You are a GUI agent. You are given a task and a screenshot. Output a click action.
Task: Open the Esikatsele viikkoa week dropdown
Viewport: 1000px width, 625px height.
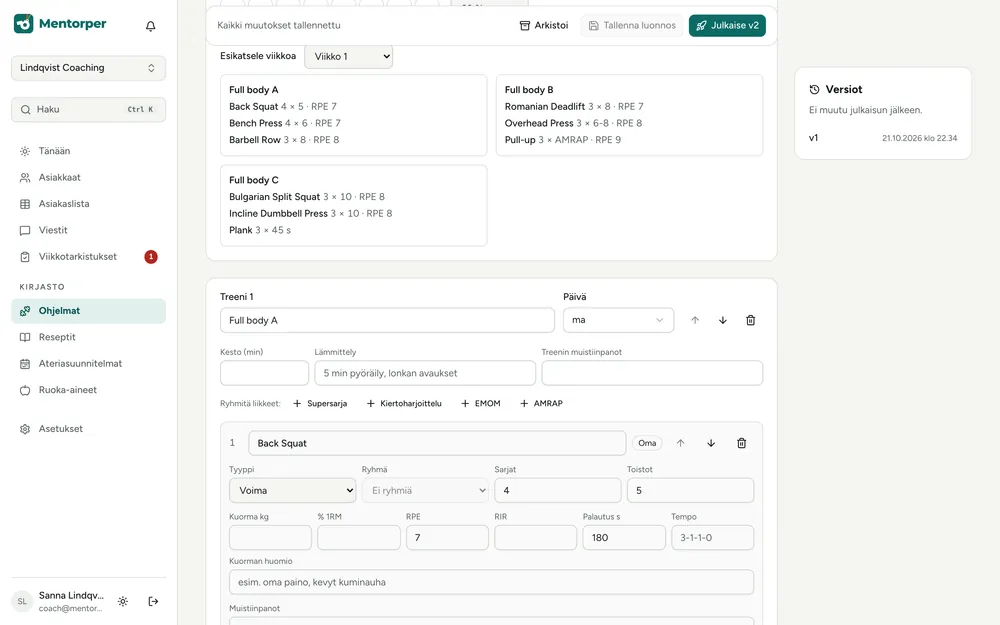[349, 56]
